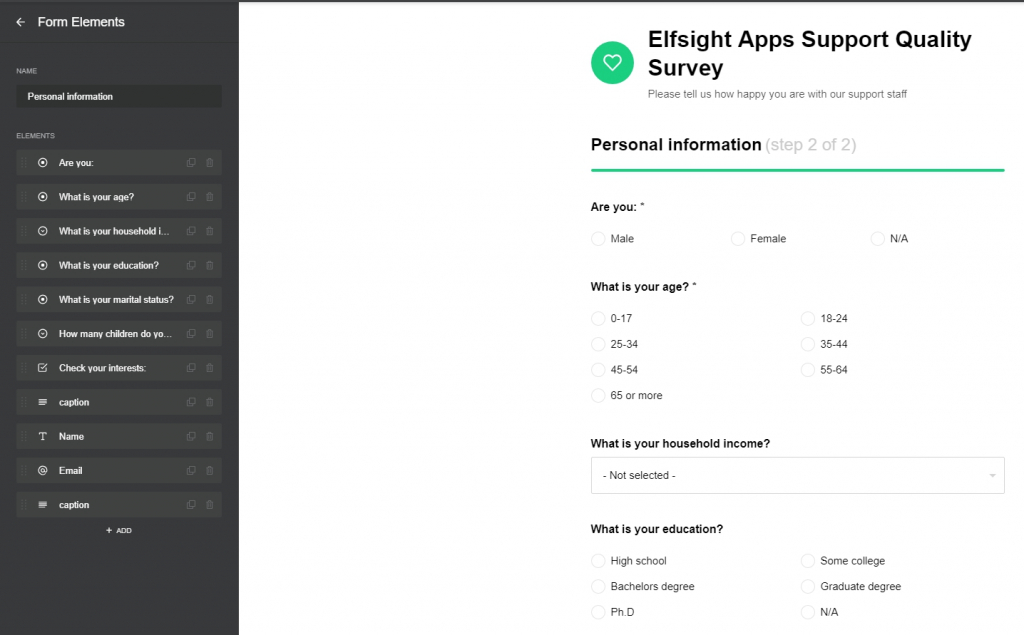Add a new form element

(x=119, y=530)
